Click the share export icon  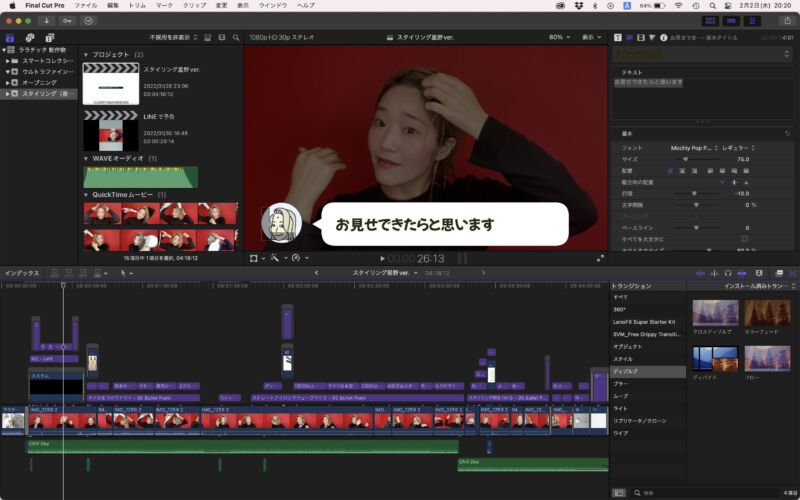pos(785,20)
